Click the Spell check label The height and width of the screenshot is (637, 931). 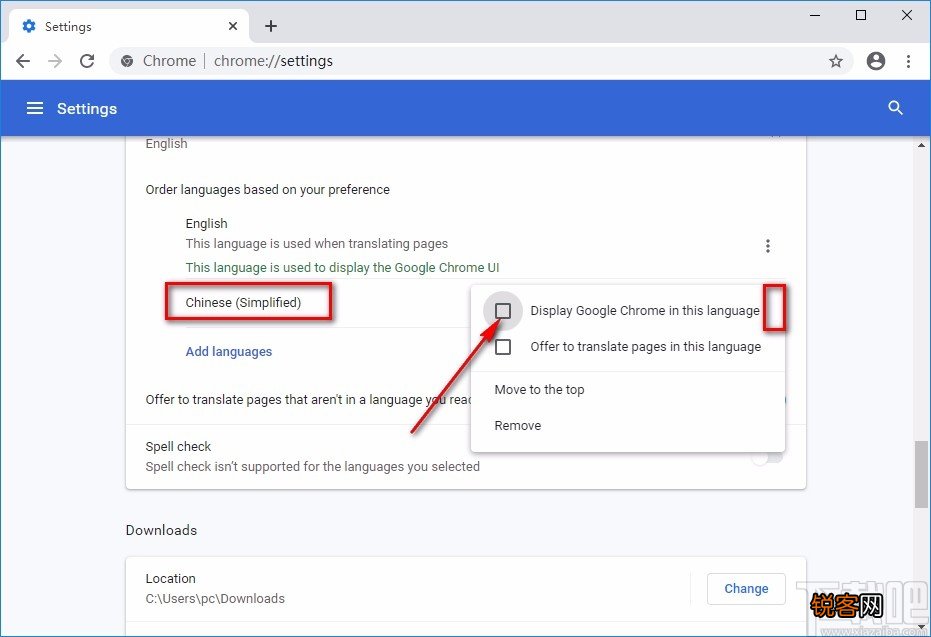178,446
